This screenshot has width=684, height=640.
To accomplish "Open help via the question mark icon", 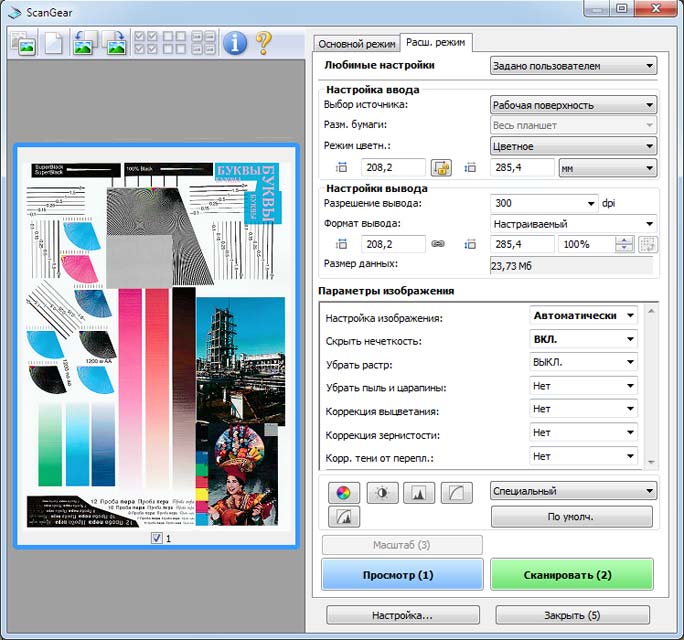I will (x=263, y=42).
